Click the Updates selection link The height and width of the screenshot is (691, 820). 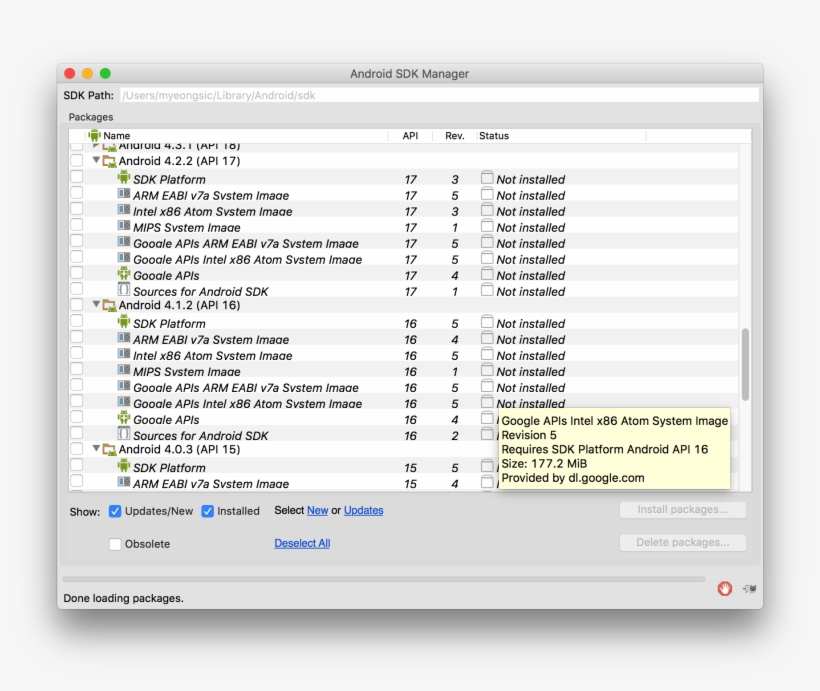pyautogui.click(x=363, y=511)
